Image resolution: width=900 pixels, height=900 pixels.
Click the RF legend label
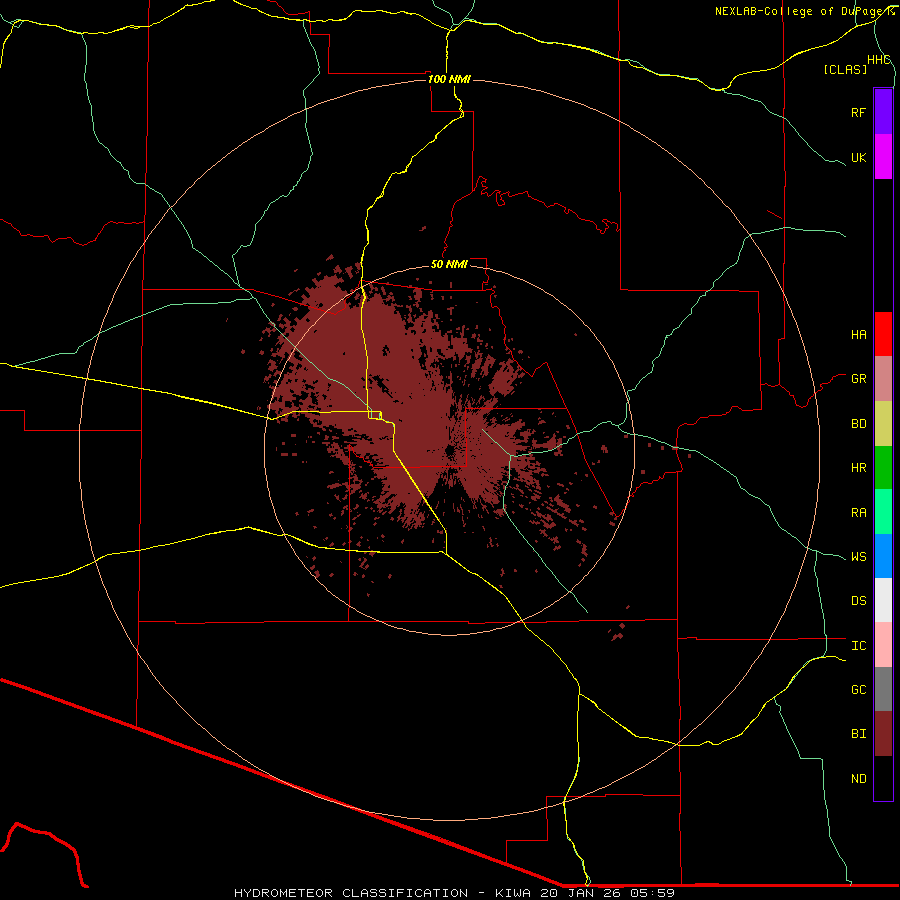858,112
